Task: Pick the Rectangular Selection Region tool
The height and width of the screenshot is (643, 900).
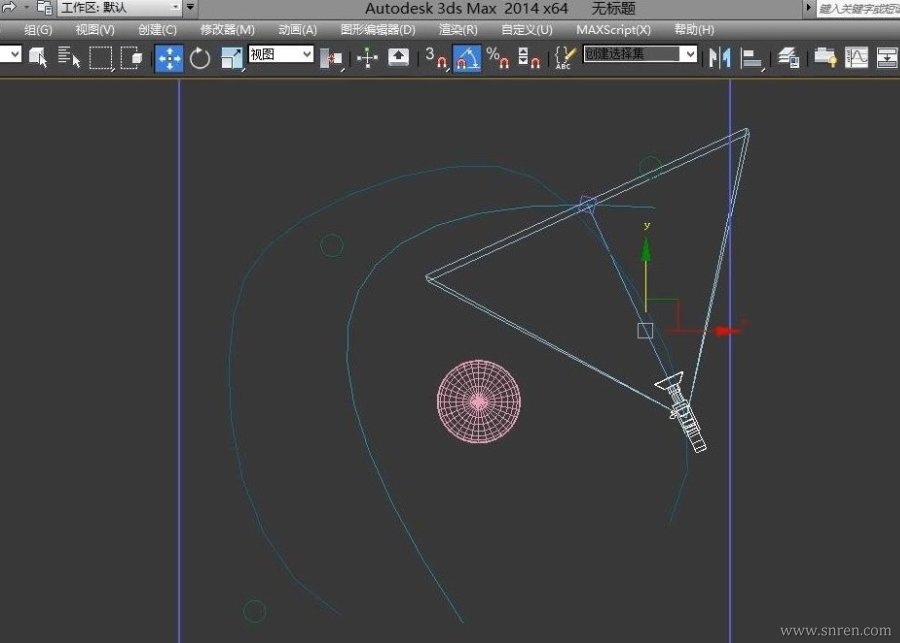Action: point(101,58)
